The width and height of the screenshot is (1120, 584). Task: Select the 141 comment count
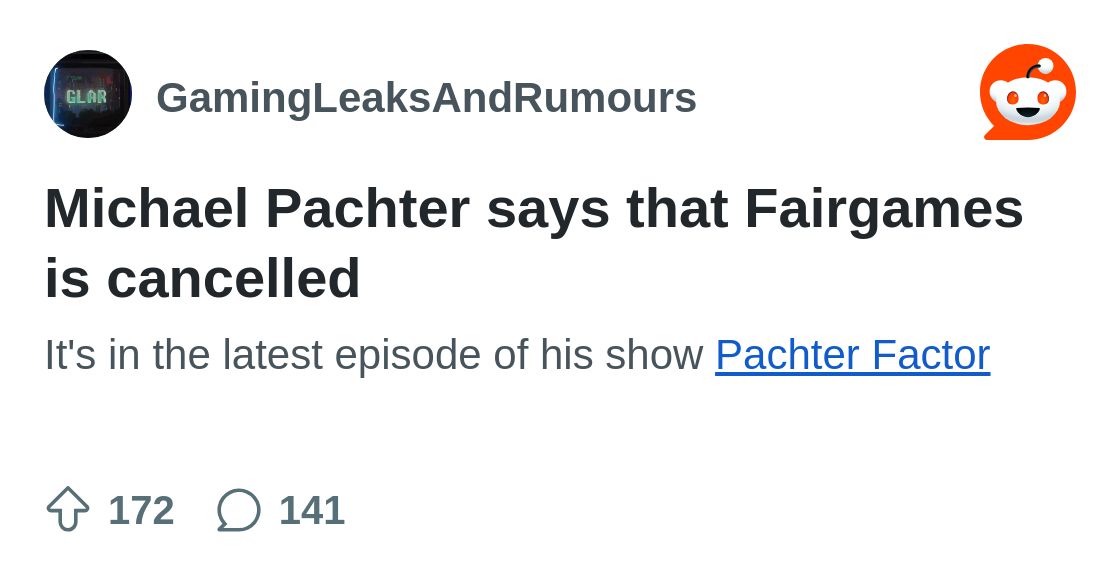point(312,510)
